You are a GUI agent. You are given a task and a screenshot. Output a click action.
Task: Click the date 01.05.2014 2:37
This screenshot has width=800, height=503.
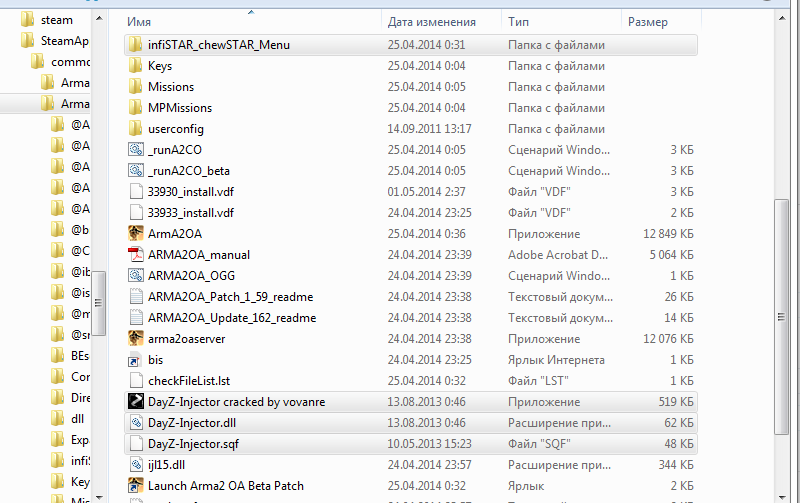427,192
